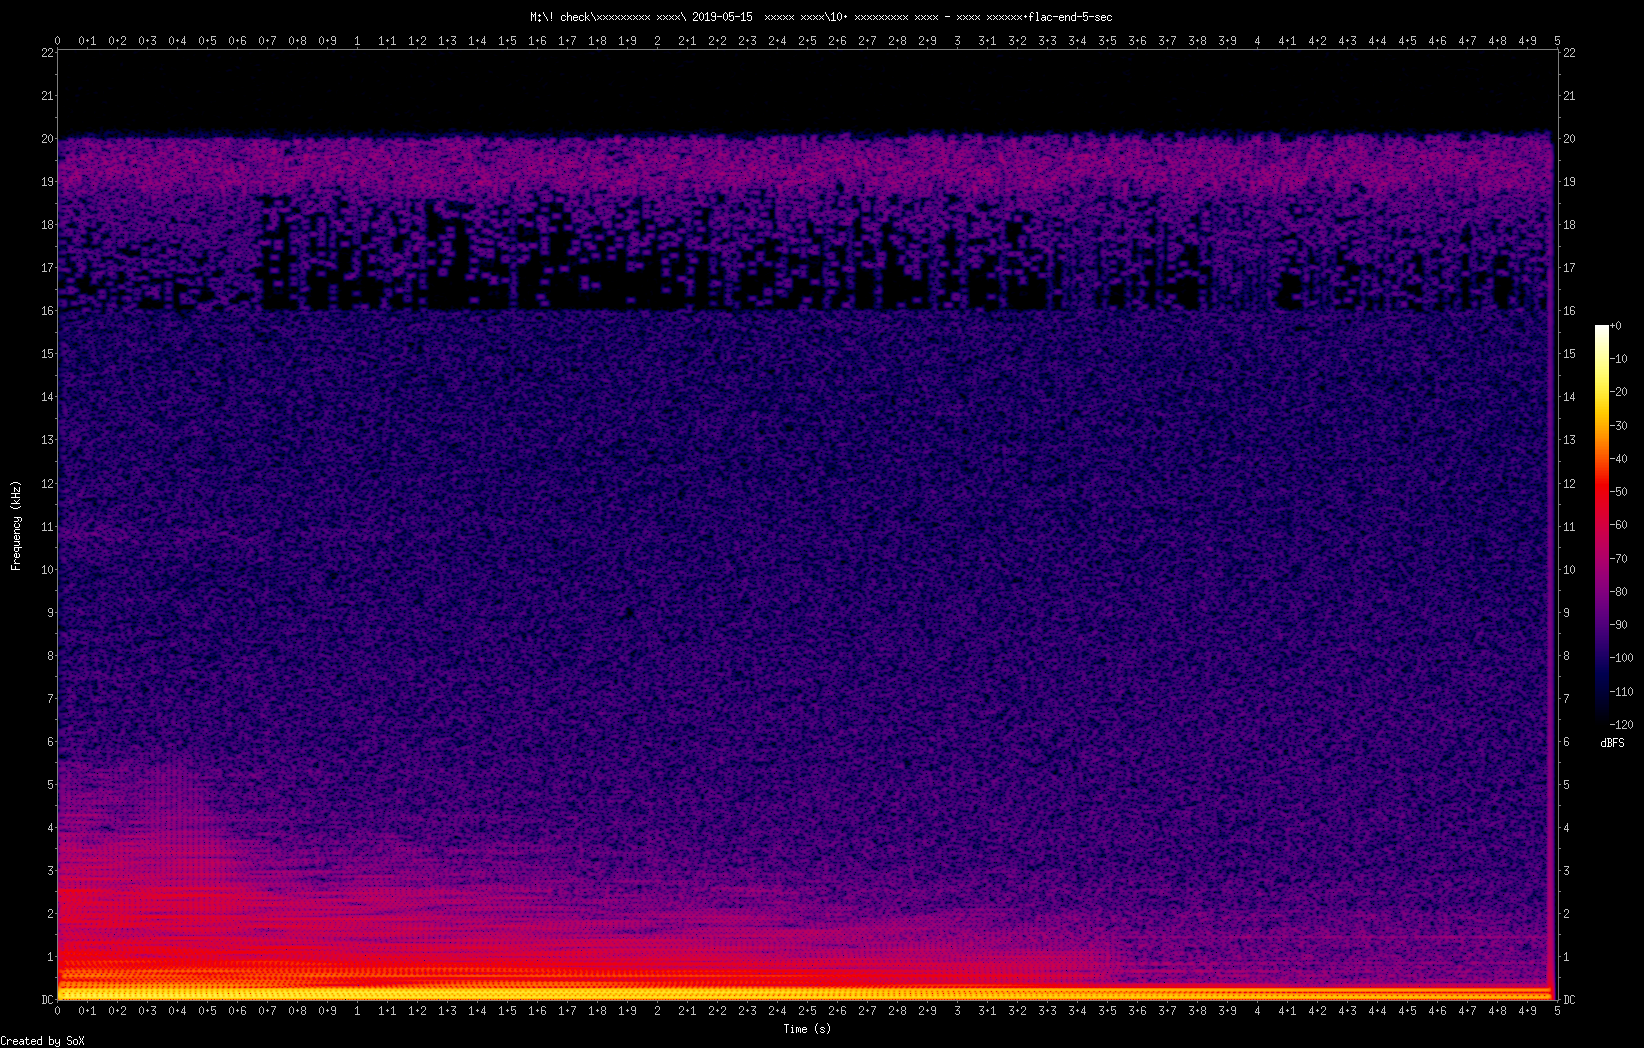The height and width of the screenshot is (1048, 1644).
Task: Select "5" on the bottom time axis
Action: click(1557, 1011)
